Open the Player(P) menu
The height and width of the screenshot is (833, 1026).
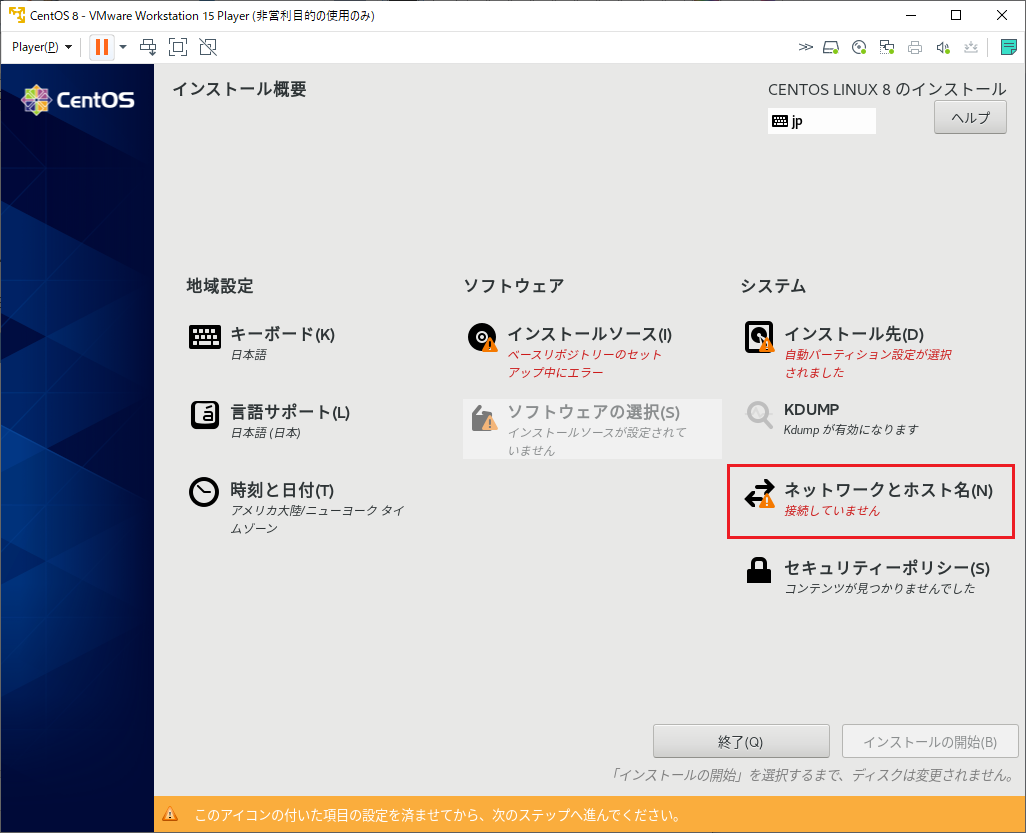tap(38, 47)
